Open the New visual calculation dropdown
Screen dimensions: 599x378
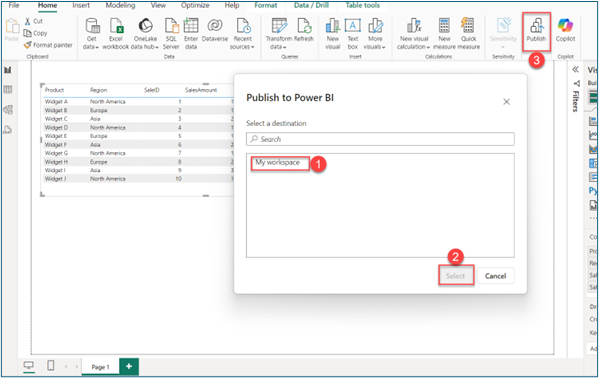coord(414,34)
